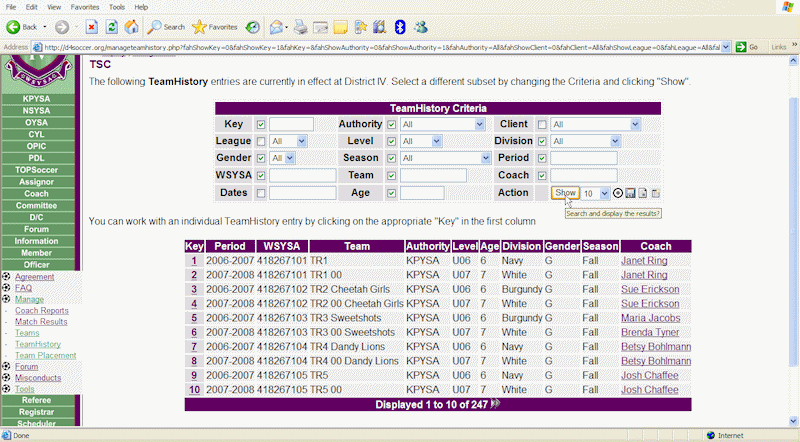Image resolution: width=800 pixels, height=442 pixels.
Task: Click into the Team criteria text field
Action: tap(433, 176)
